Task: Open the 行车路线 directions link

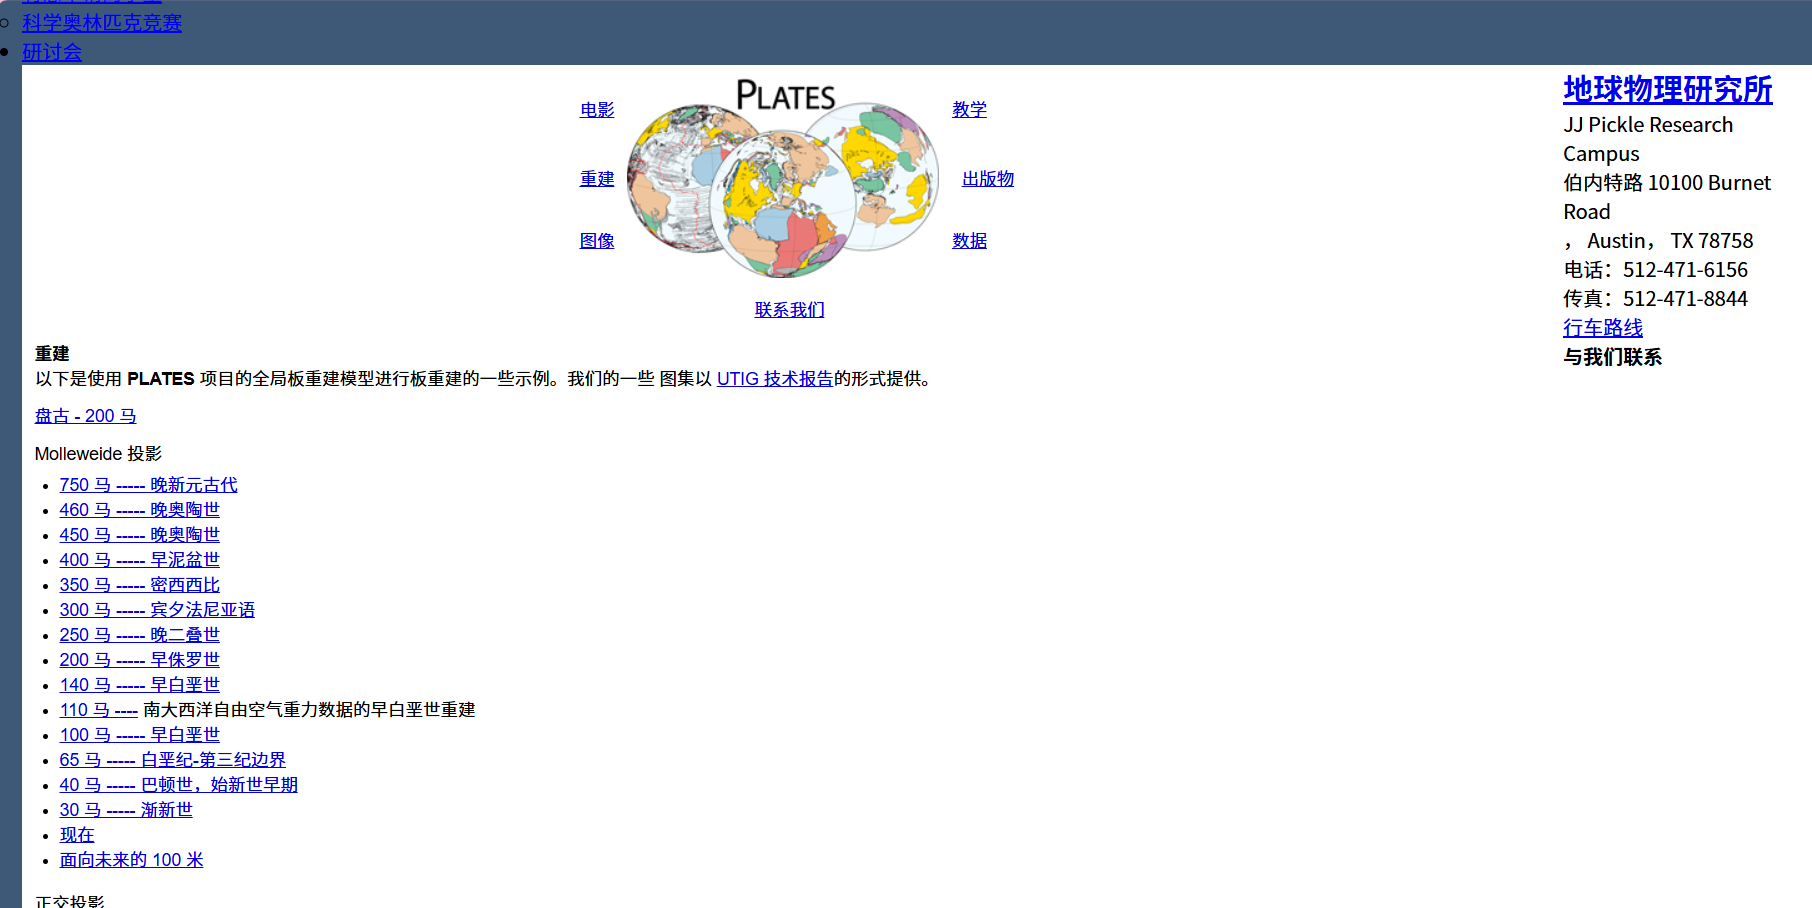Action: (1602, 328)
